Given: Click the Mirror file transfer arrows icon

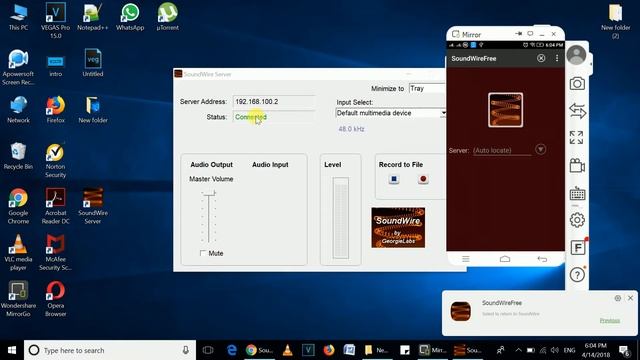Looking at the screenshot, I should click(x=577, y=111).
